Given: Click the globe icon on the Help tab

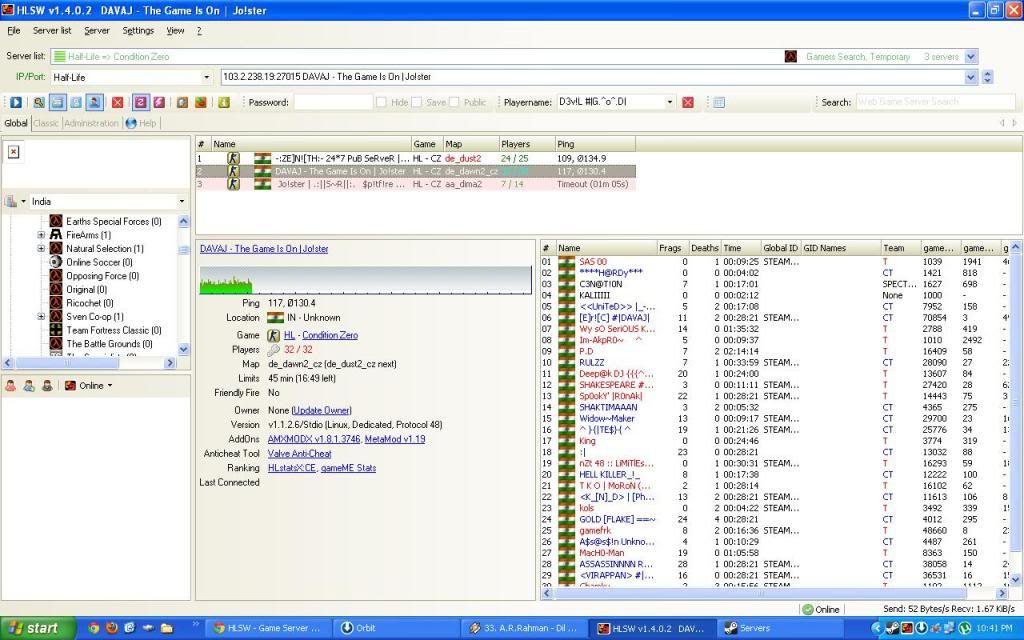Looking at the screenshot, I should (131, 123).
